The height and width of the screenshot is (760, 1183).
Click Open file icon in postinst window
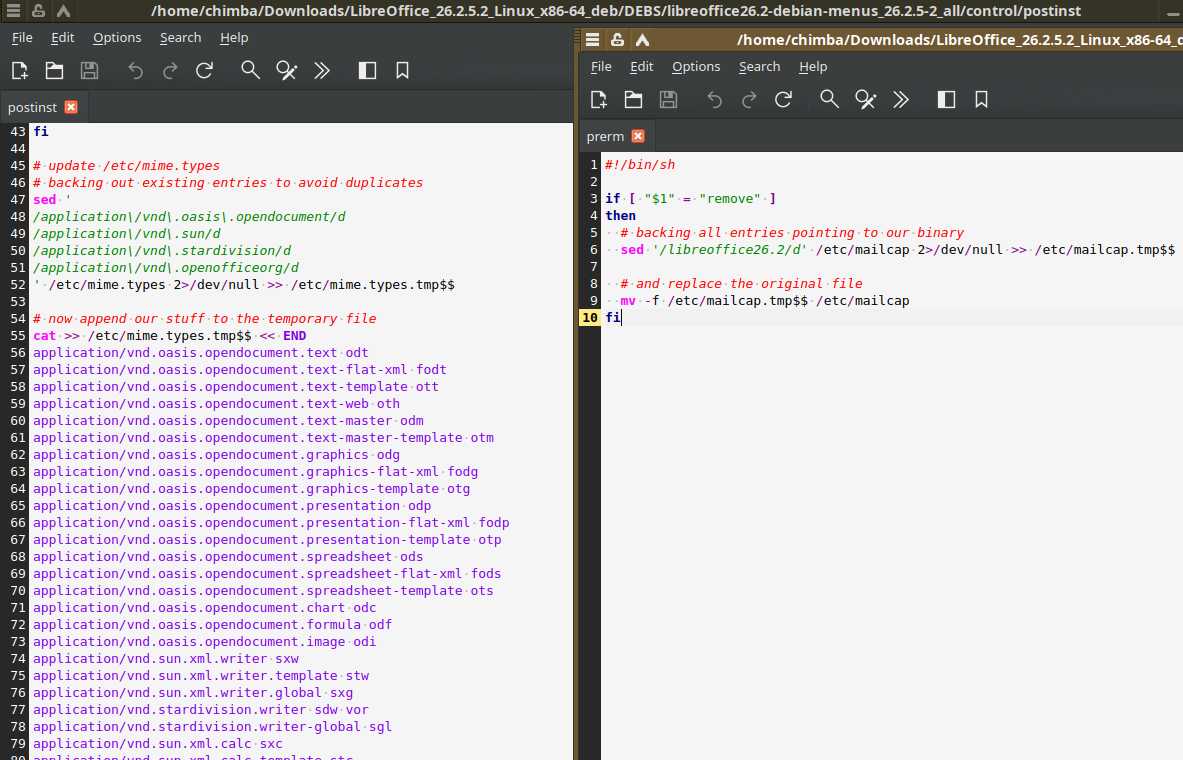54,71
